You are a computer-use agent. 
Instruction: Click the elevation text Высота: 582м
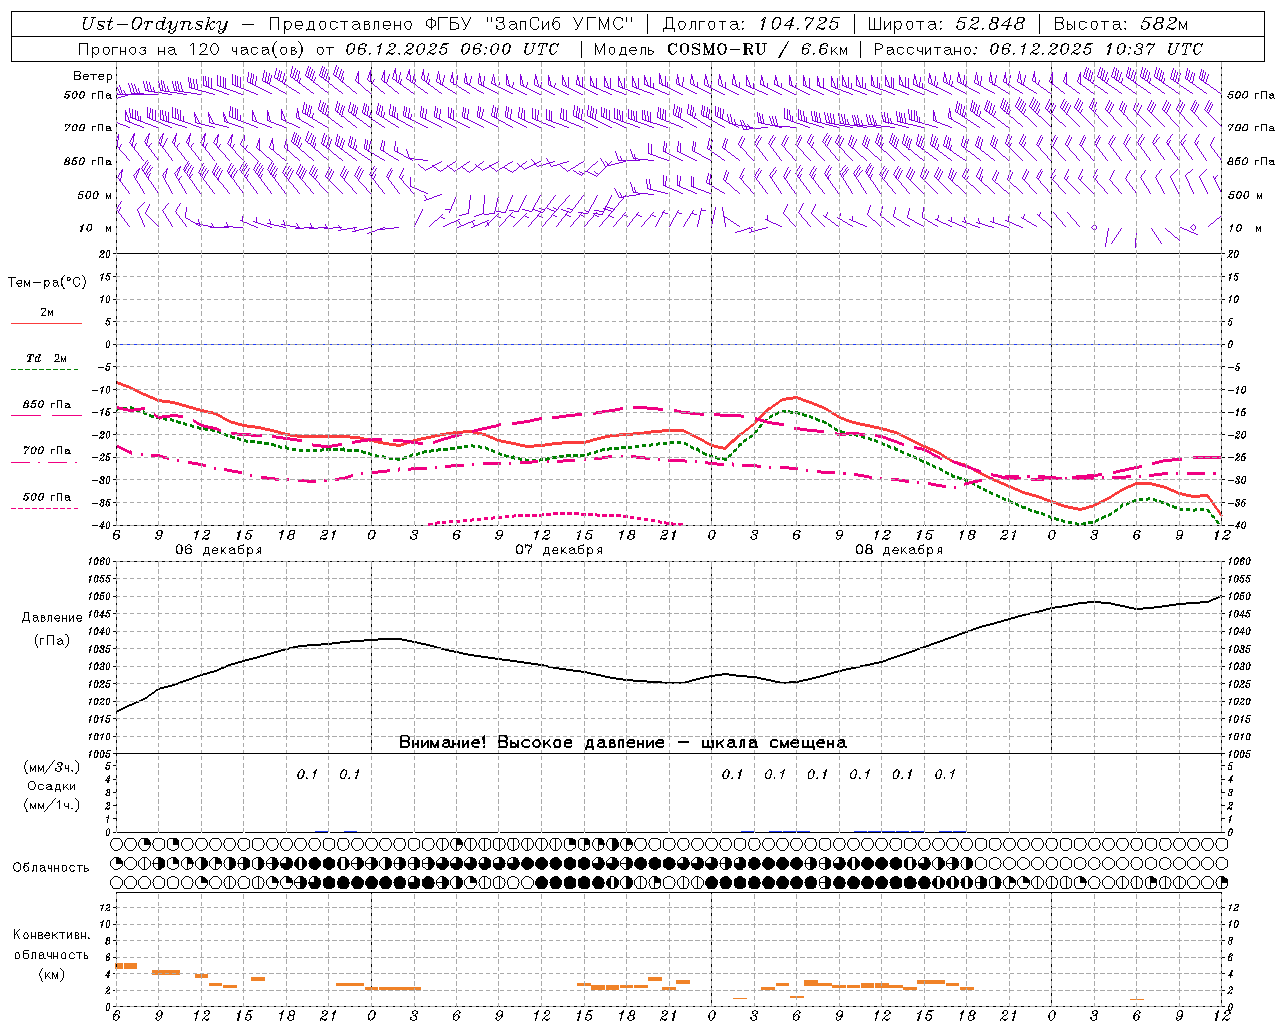point(1121,25)
